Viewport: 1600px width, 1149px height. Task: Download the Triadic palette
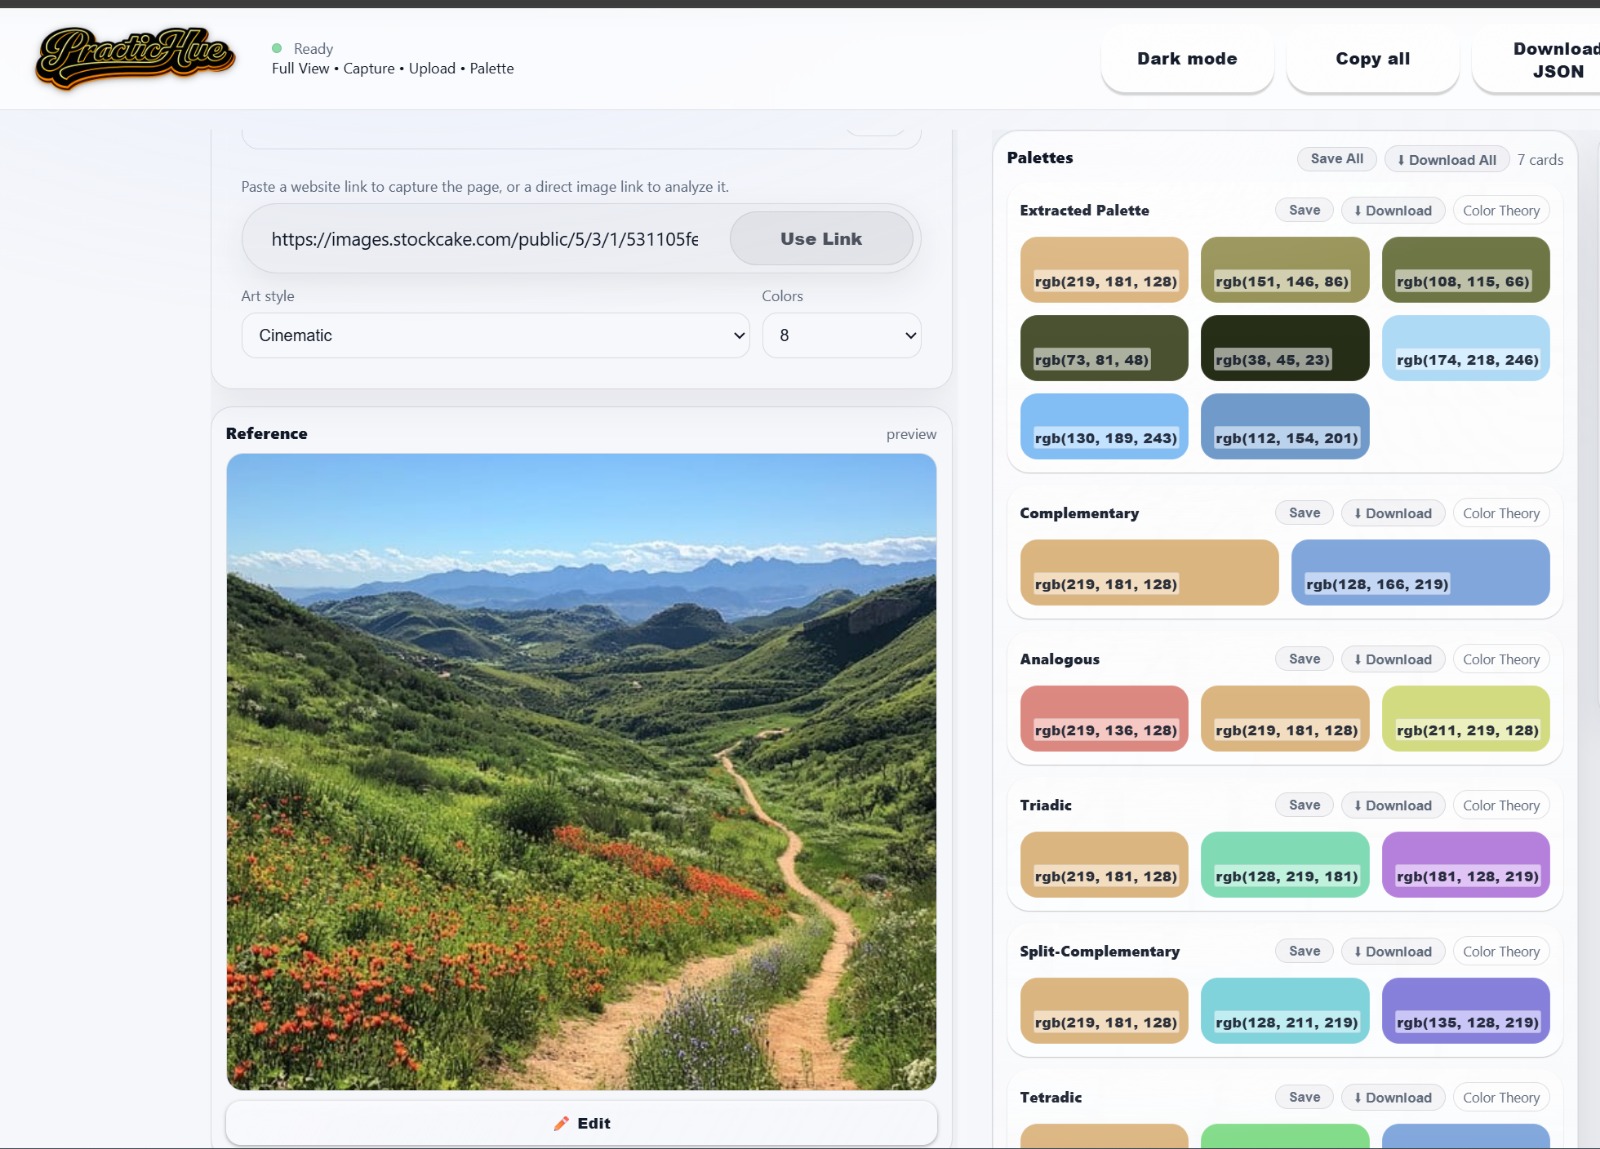point(1392,806)
